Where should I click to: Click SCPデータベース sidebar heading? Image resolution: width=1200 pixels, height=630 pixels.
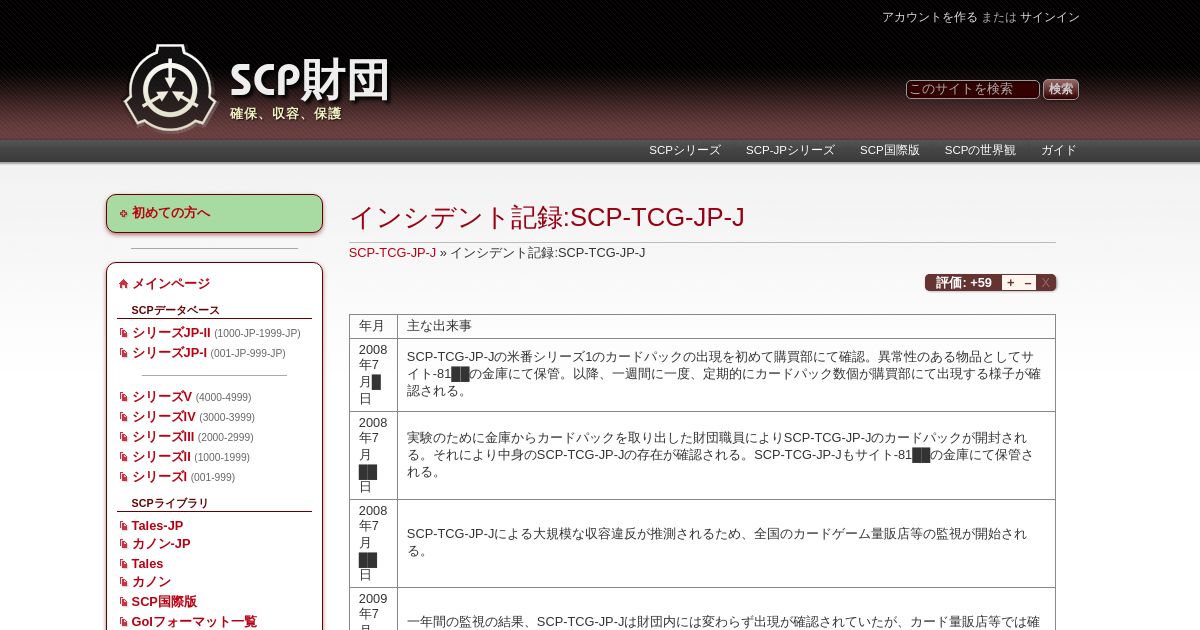pos(175,310)
